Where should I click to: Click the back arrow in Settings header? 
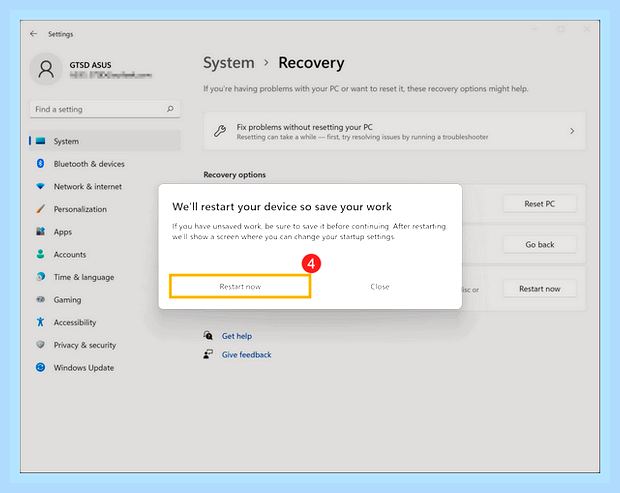coord(33,34)
